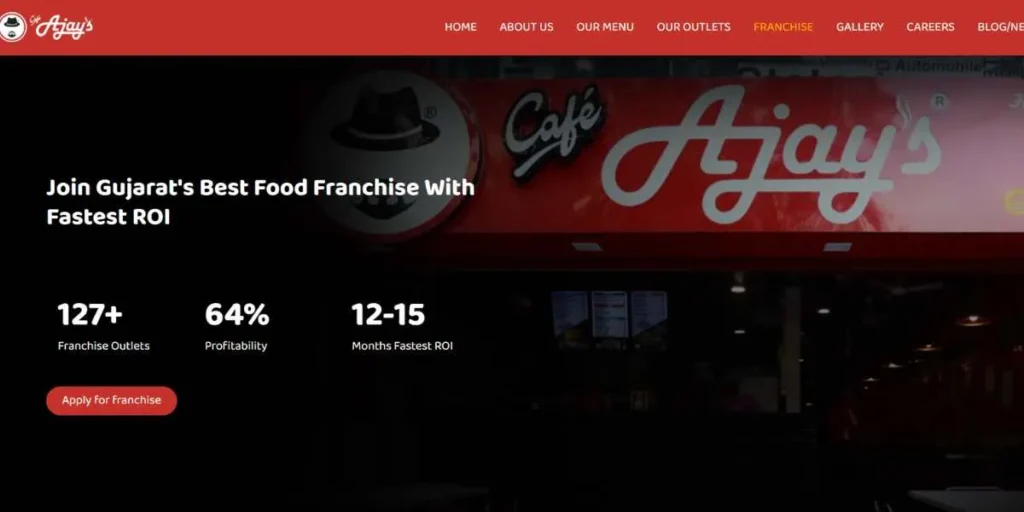1024x512 pixels.
Task: Click the Café Ajay's signboard lettering
Action: 722,153
